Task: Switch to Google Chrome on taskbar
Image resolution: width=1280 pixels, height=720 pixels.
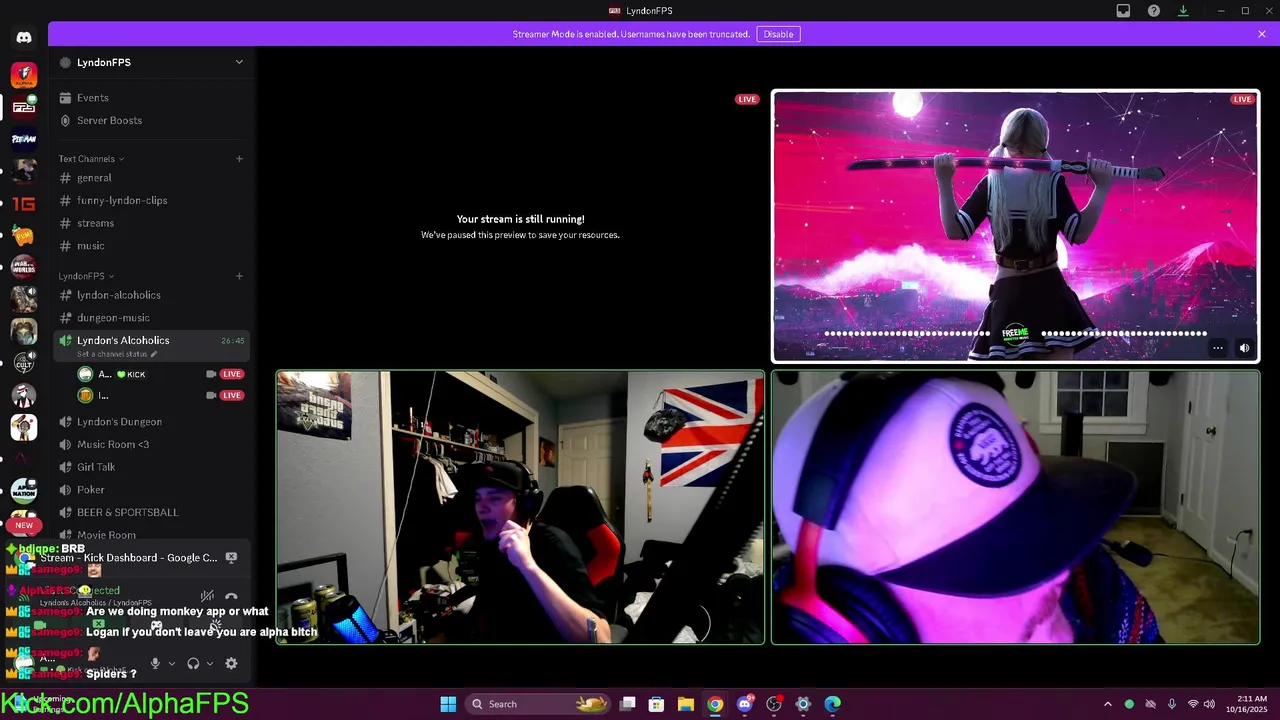Action: tap(715, 704)
